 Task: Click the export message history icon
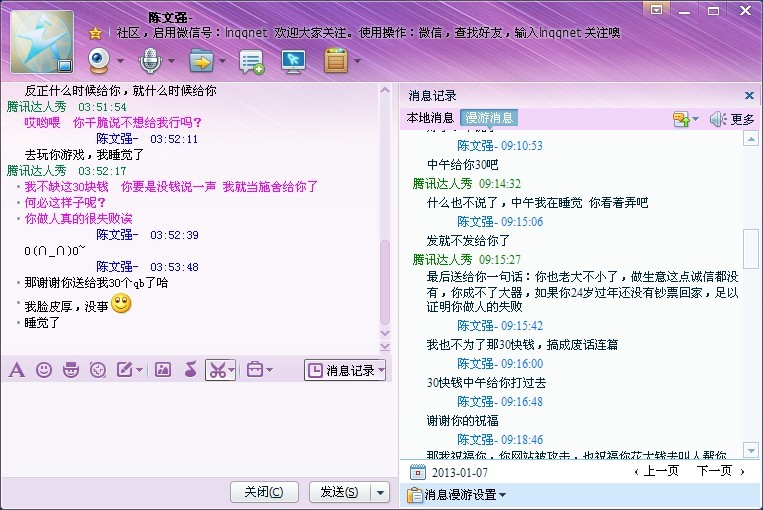point(681,119)
